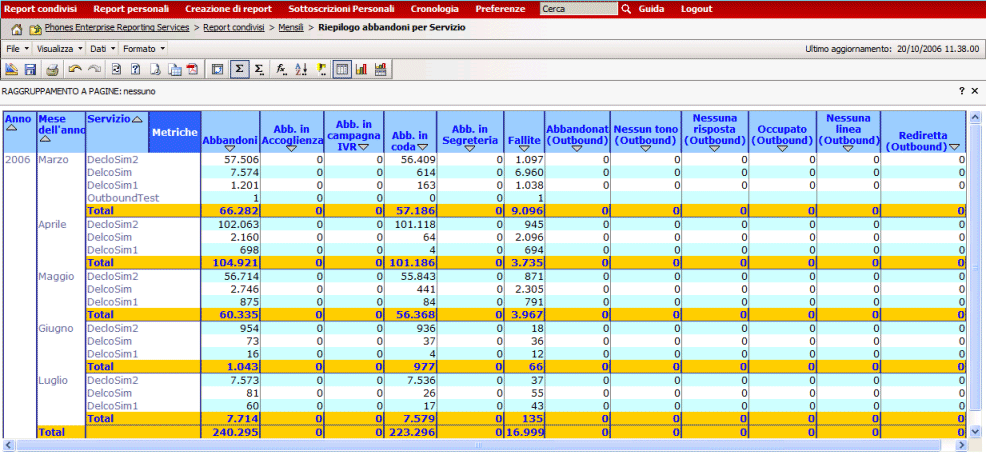Click the vertical scrollbar up arrow
Image resolution: width=986 pixels, height=455 pixels.
click(975, 118)
